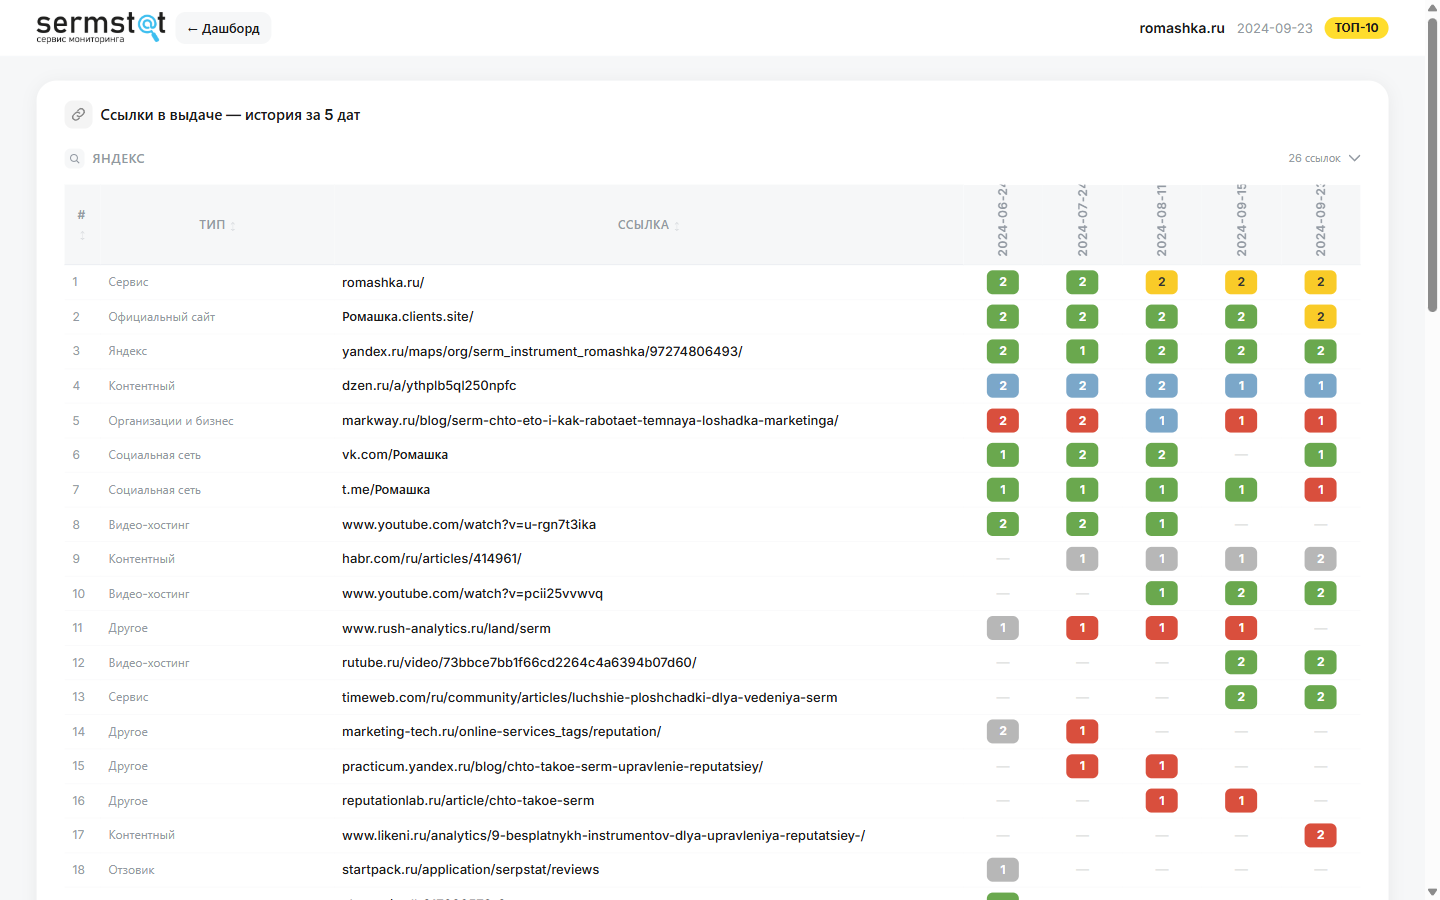Click the Отзовик type cell

[x=131, y=870]
